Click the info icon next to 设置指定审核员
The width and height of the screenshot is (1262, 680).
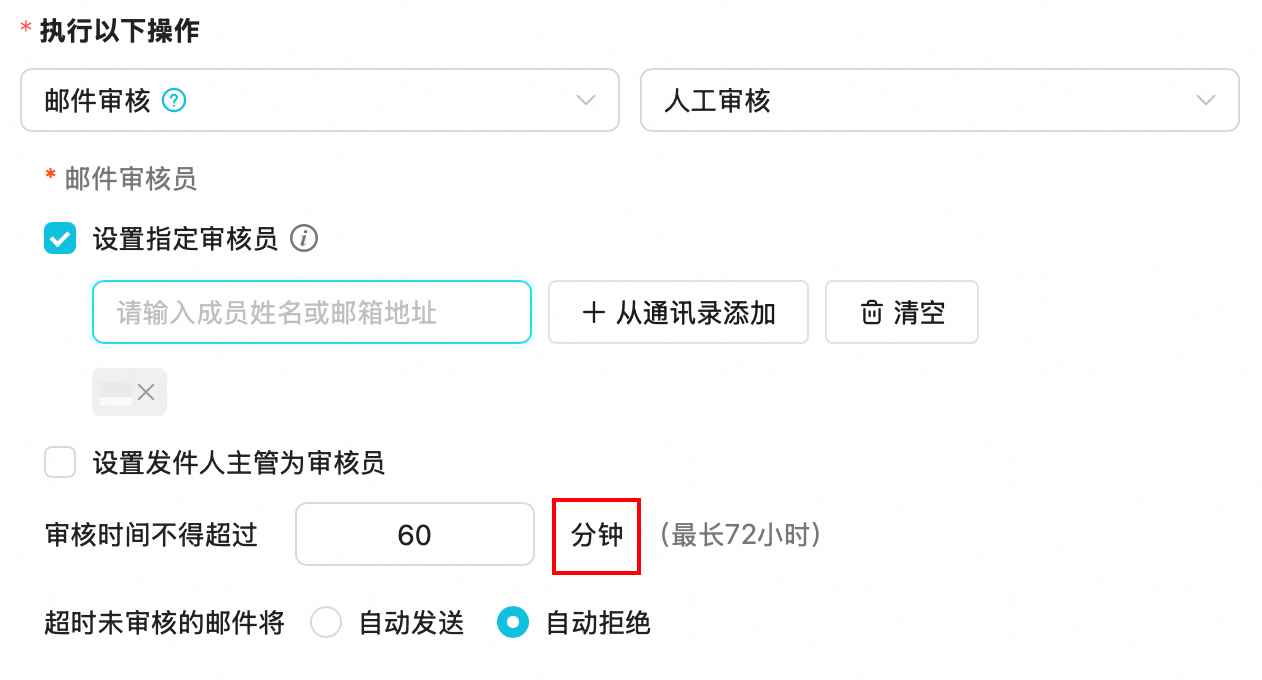point(304,239)
